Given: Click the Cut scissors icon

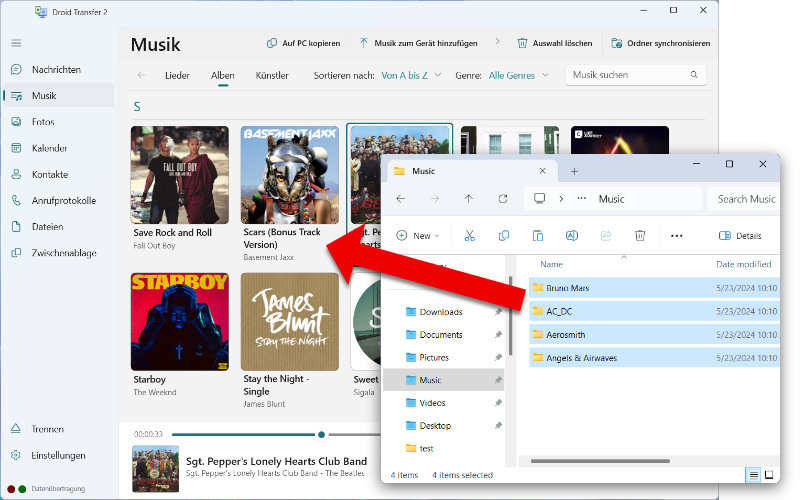Looking at the screenshot, I should click(x=469, y=236).
